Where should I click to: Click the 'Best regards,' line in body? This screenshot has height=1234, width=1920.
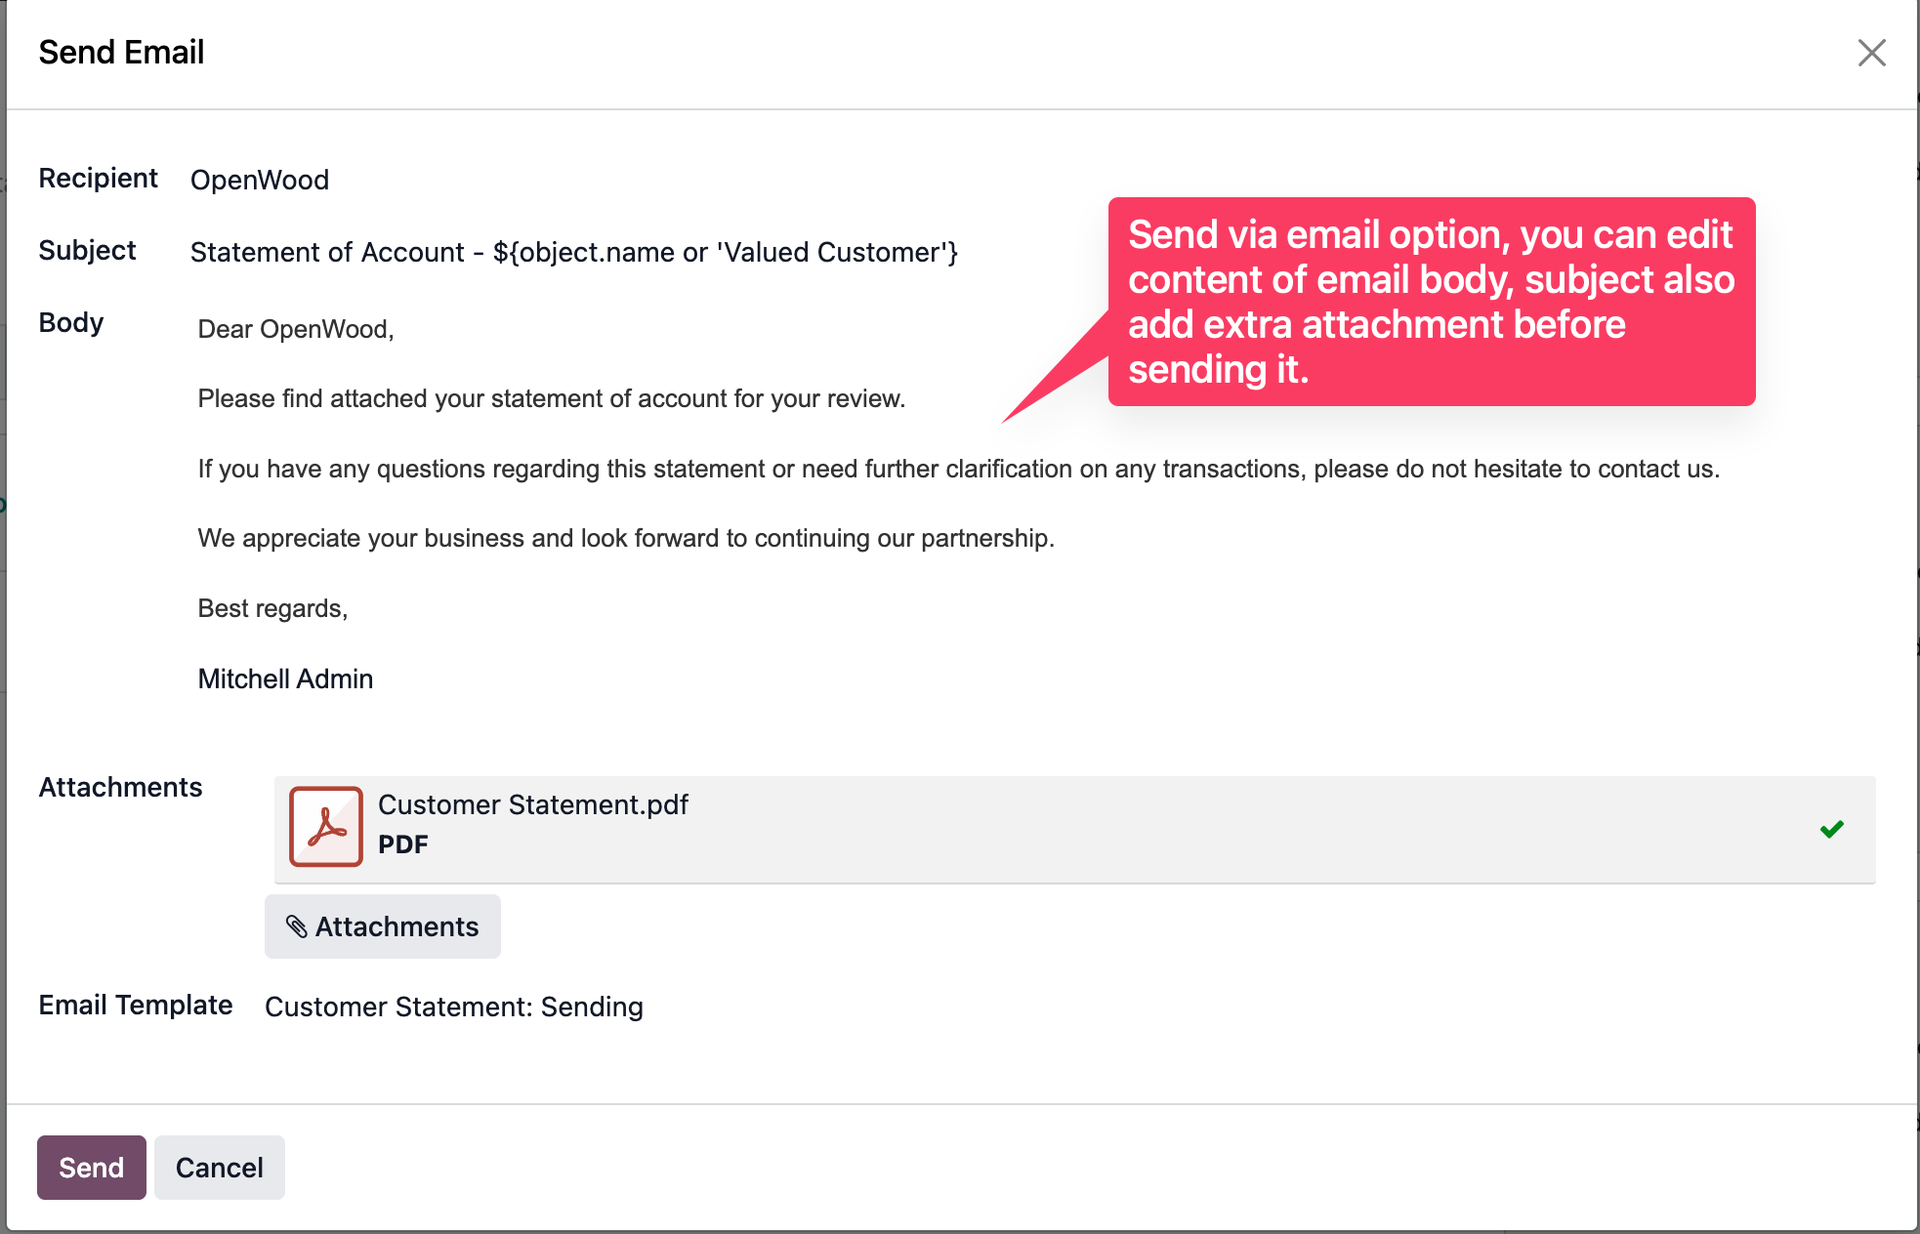[x=272, y=608]
